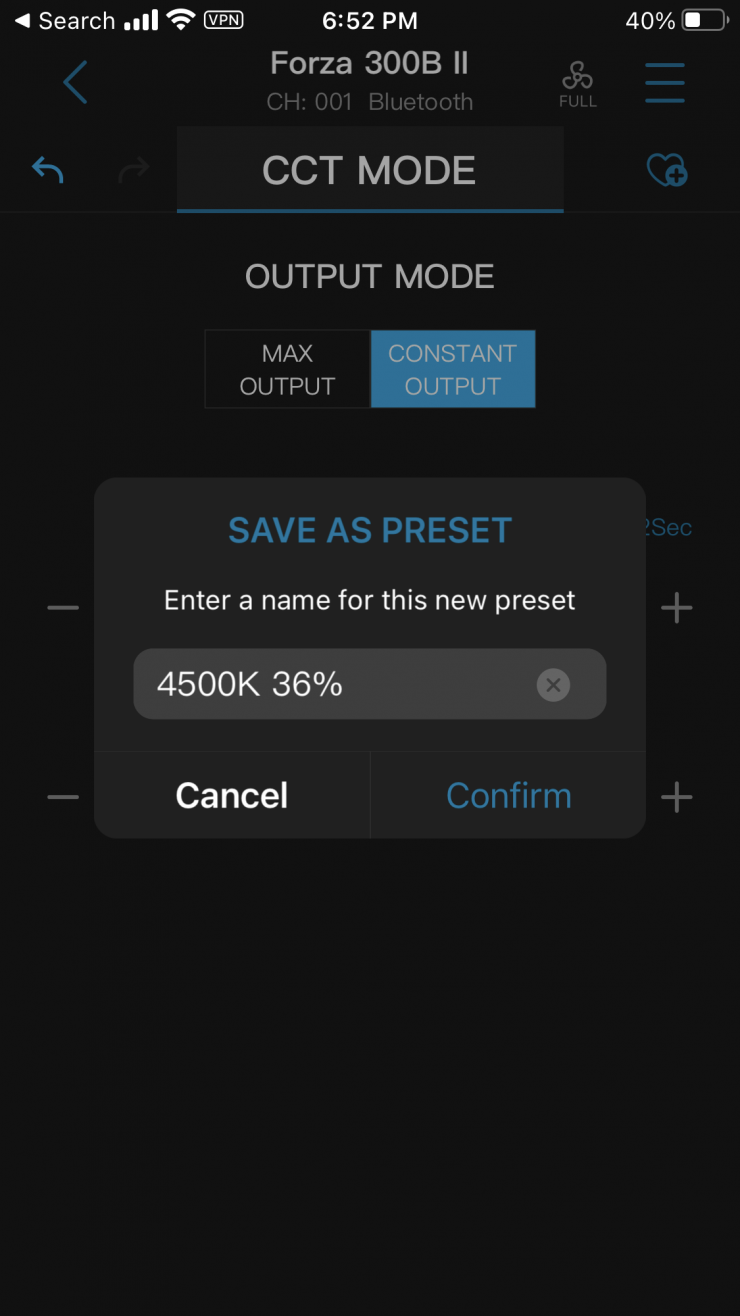This screenshot has height=1316, width=740.
Task: Select CONSTANT OUTPUT mode
Action: coord(453,369)
